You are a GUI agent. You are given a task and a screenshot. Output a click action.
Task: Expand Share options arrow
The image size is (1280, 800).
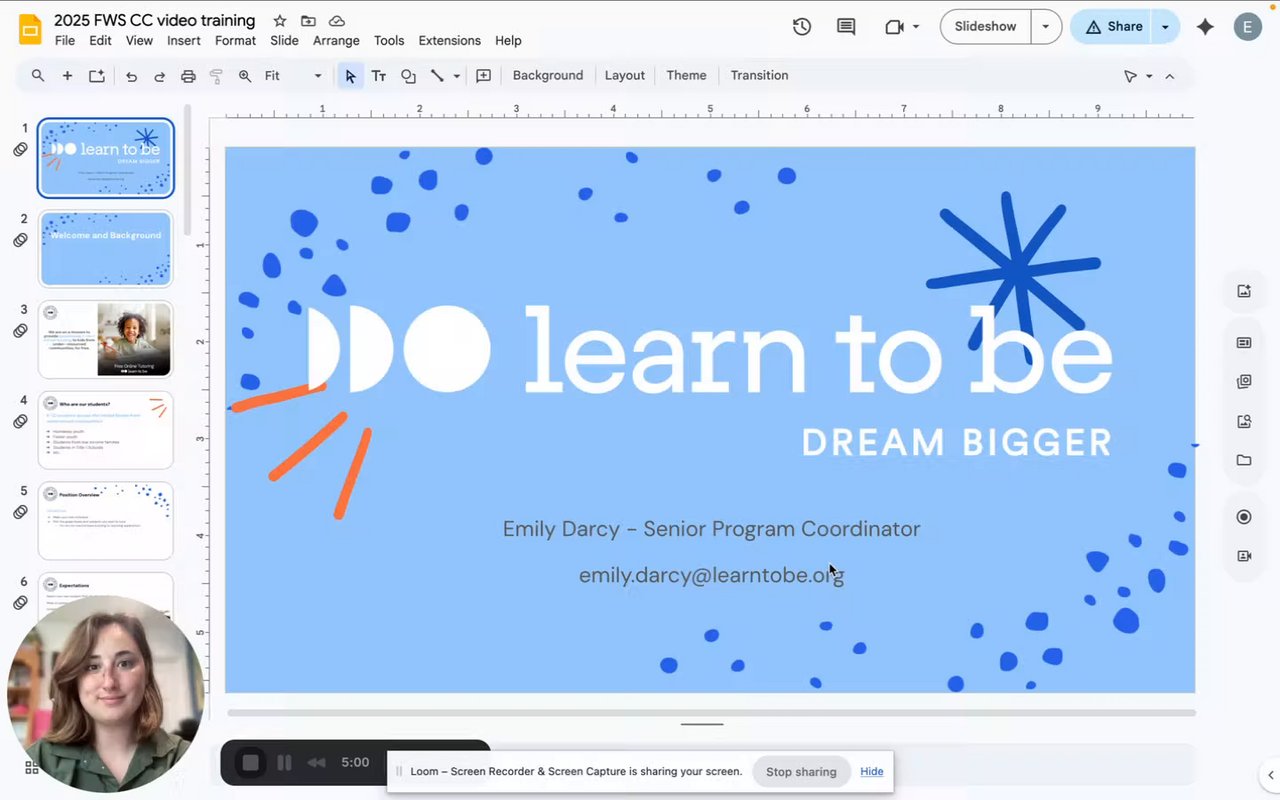tap(1165, 27)
